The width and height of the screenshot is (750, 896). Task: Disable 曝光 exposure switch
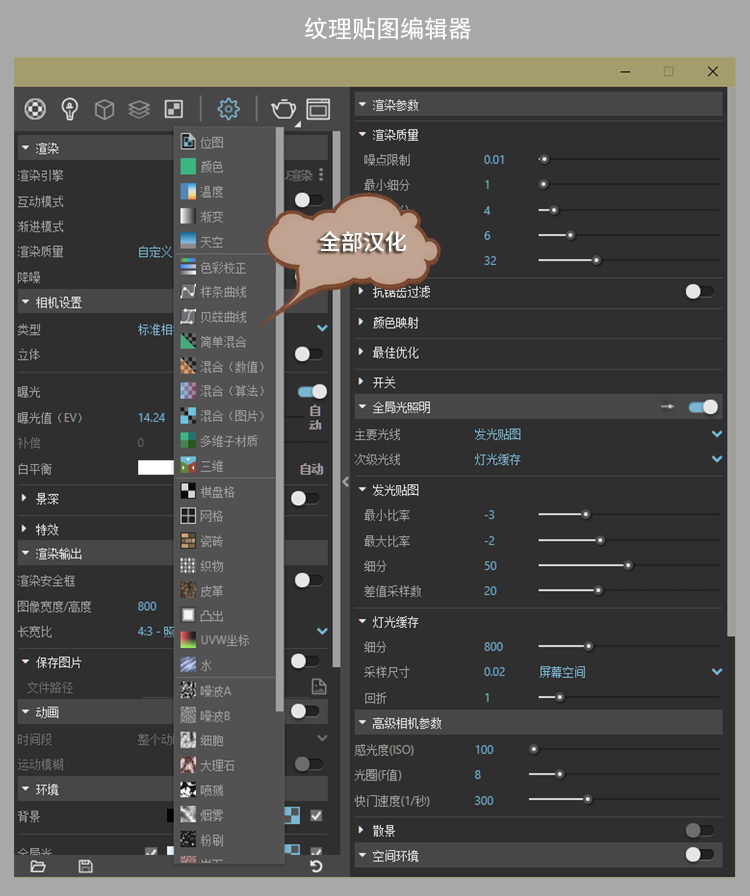312,391
